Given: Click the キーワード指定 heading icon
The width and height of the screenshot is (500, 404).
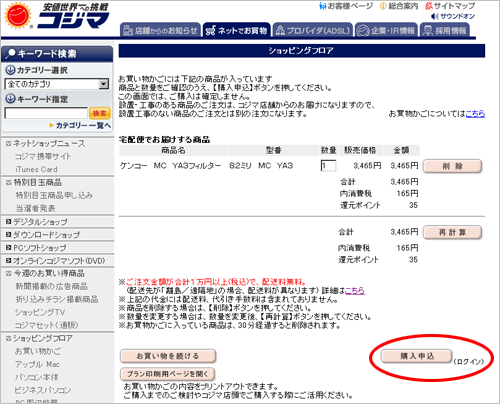Looking at the screenshot, I should 10,99.
